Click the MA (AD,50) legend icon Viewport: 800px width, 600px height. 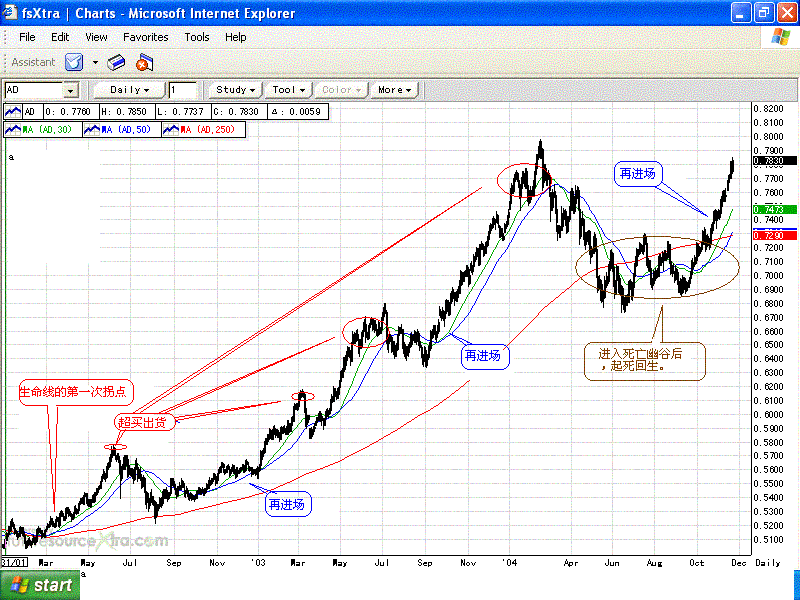tap(92, 130)
